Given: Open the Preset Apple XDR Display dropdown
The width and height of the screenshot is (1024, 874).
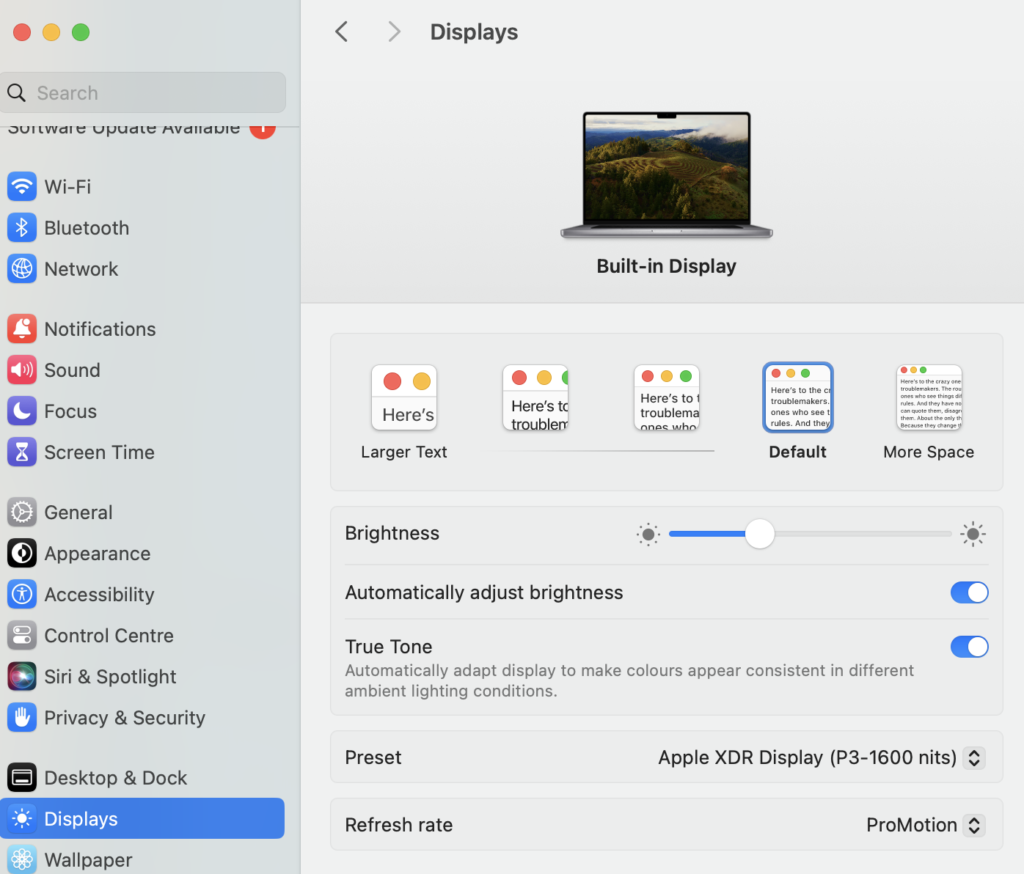Looking at the screenshot, I should (x=973, y=758).
